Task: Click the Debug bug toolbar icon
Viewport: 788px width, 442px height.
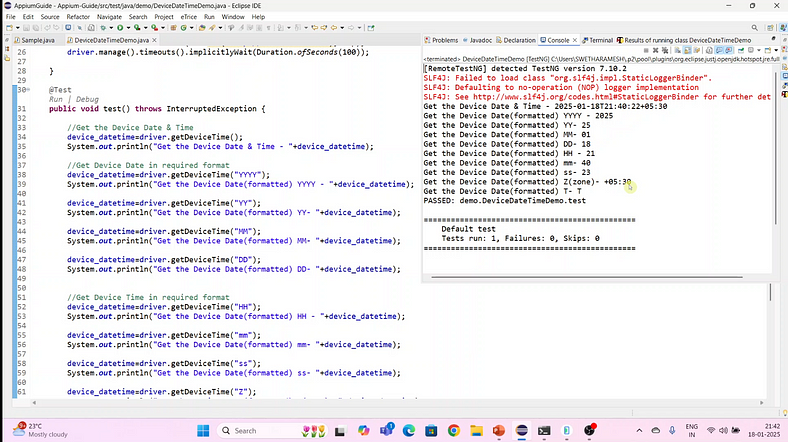Action: 103,28
